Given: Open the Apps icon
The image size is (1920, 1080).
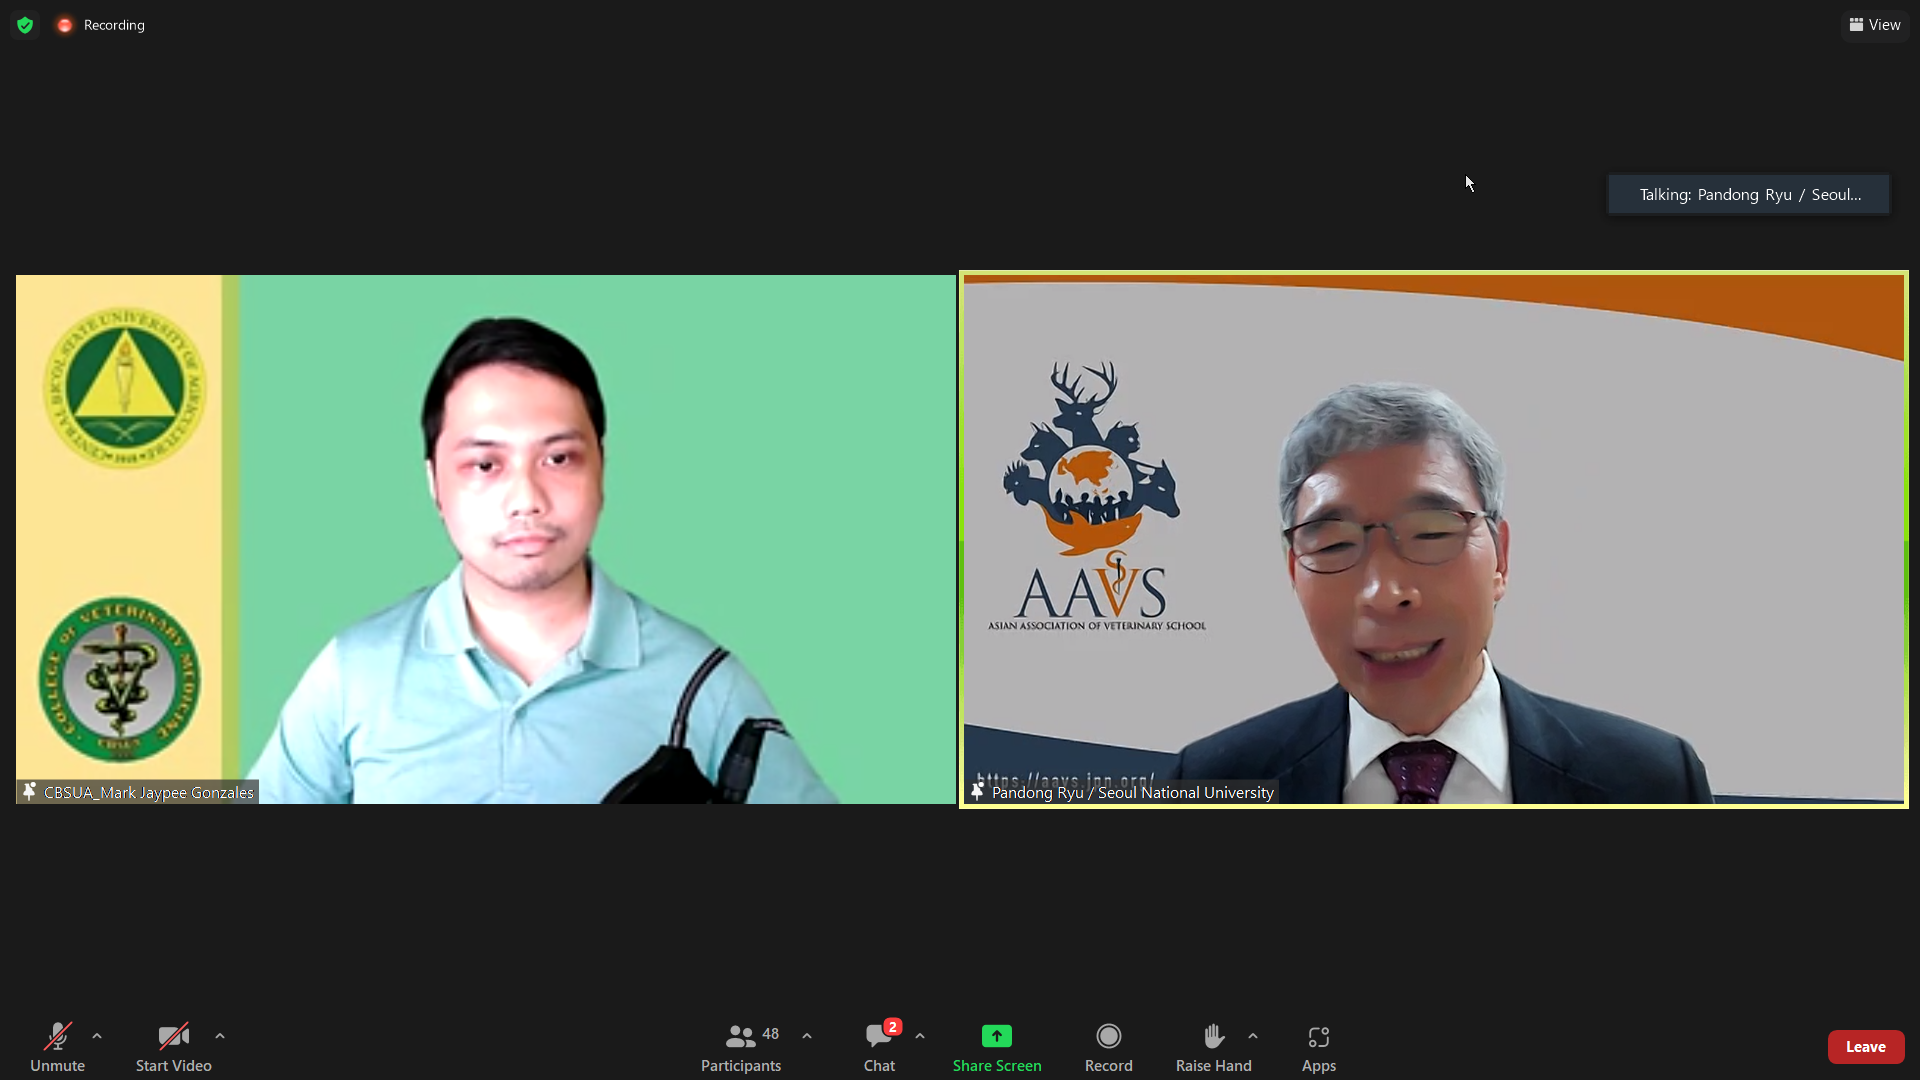Looking at the screenshot, I should tap(1318, 1036).
